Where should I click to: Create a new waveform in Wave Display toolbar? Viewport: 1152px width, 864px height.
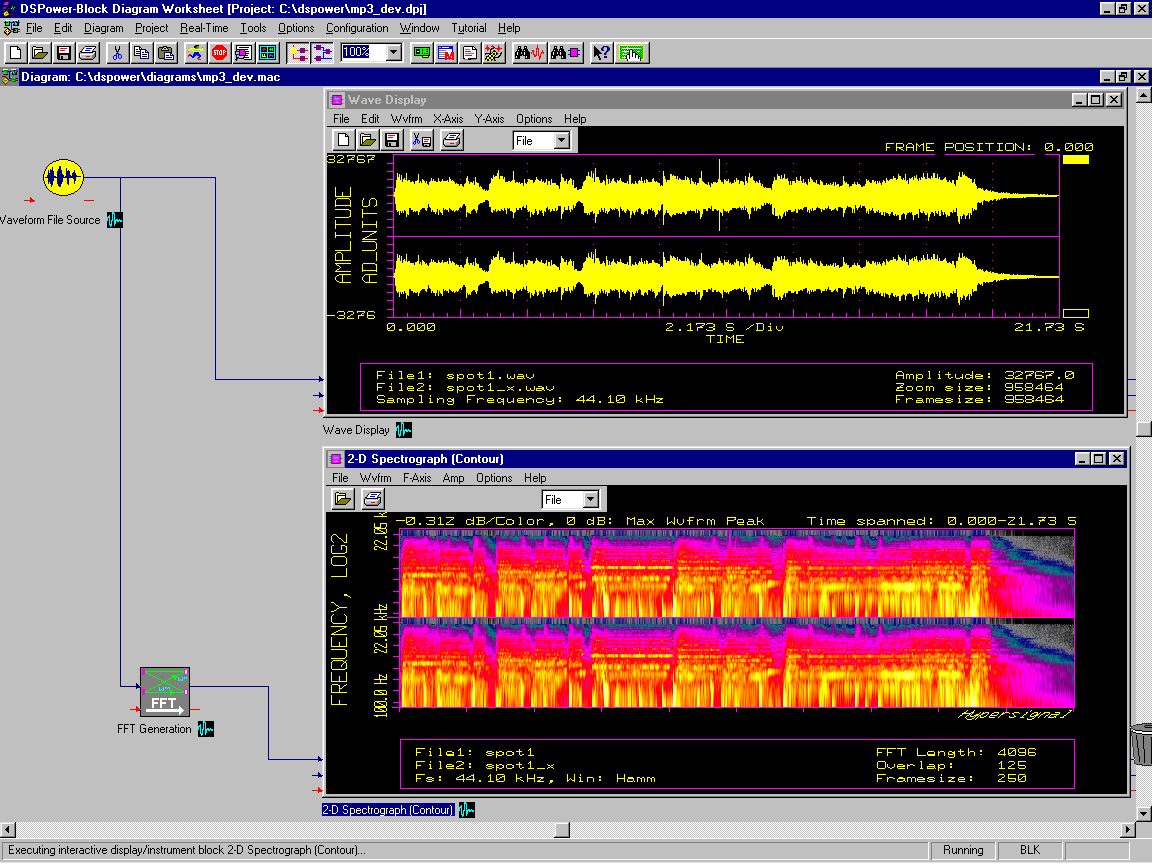coord(343,140)
